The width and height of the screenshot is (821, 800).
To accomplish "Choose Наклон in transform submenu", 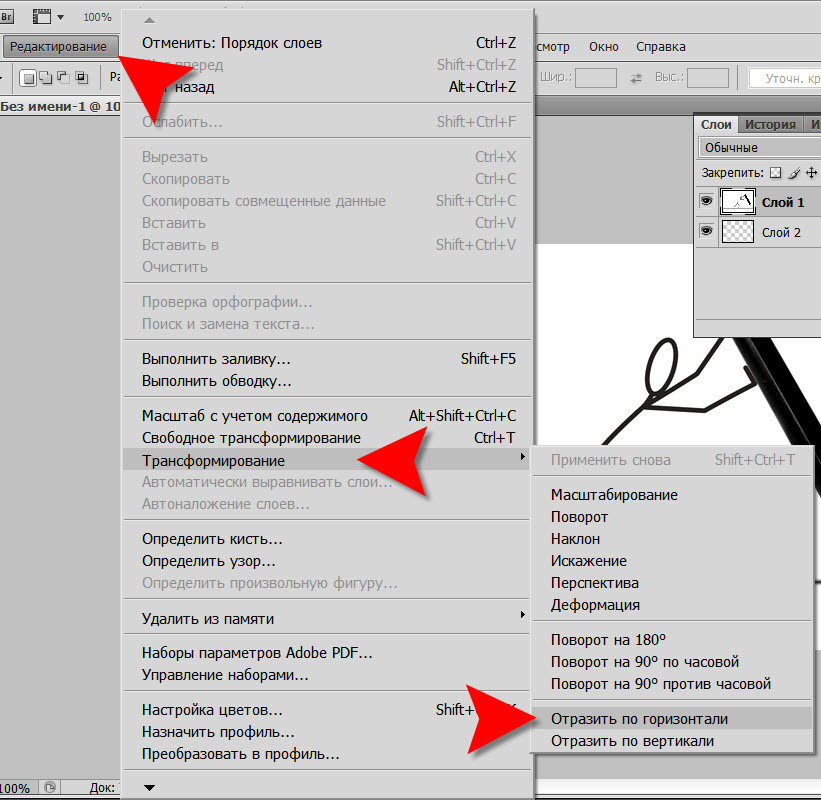I will click(673, 539).
